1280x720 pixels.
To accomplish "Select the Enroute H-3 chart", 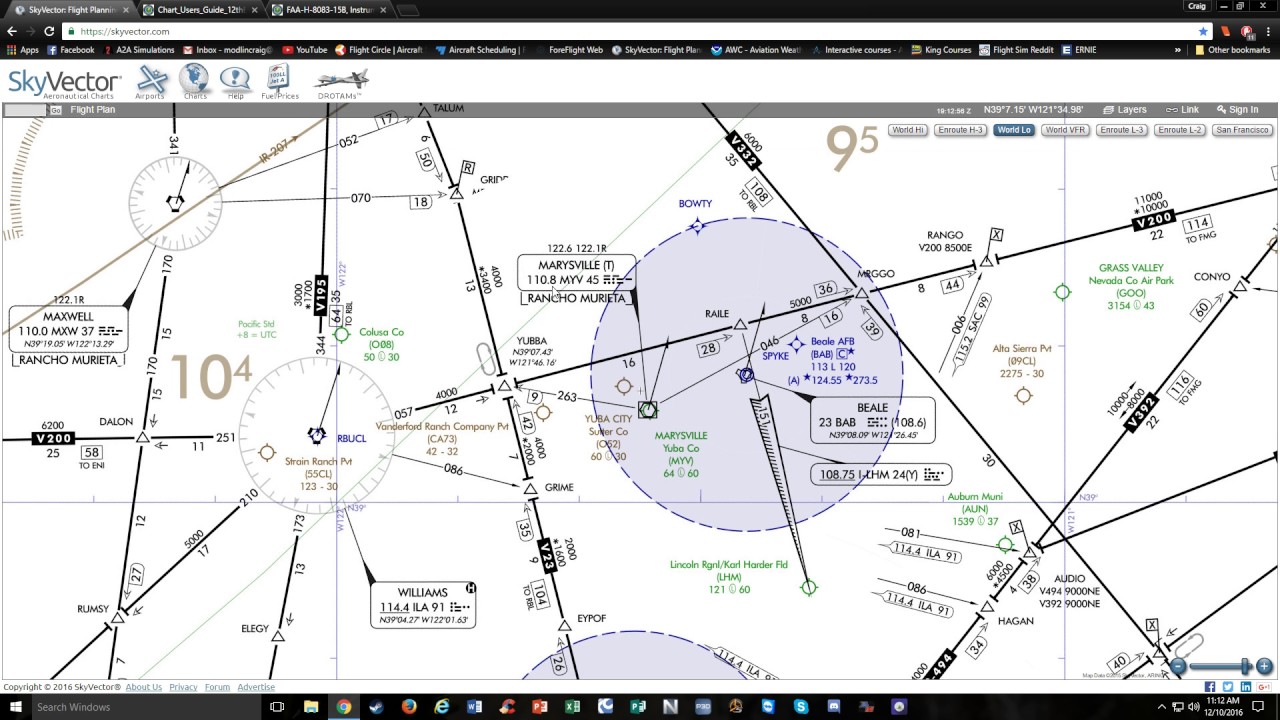I will (x=961, y=130).
